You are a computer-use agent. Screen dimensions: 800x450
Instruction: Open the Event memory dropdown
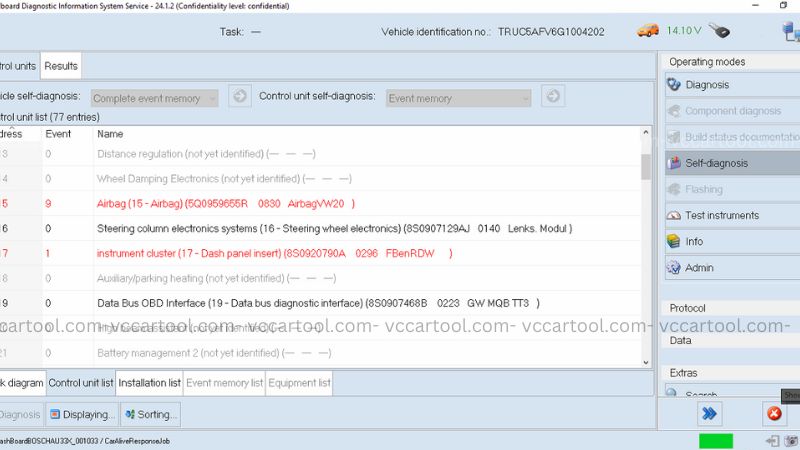(458, 98)
